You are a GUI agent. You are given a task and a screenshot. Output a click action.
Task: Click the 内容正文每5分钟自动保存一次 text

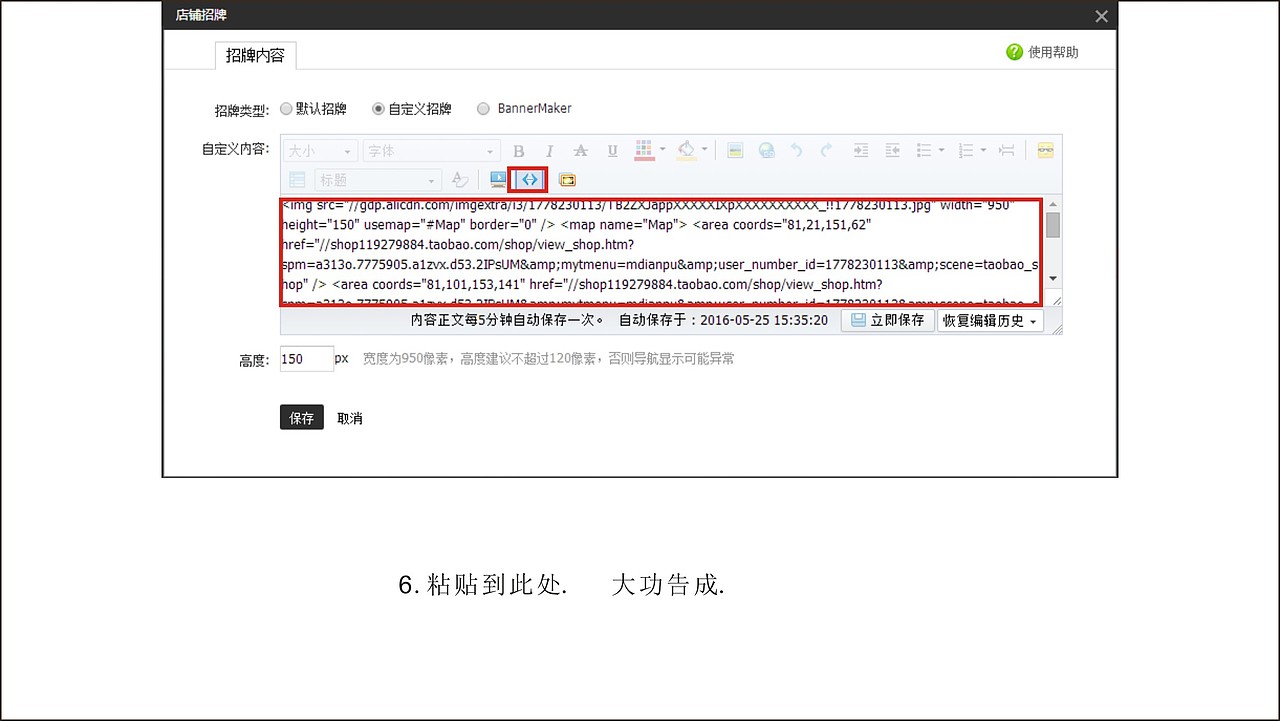508,321
